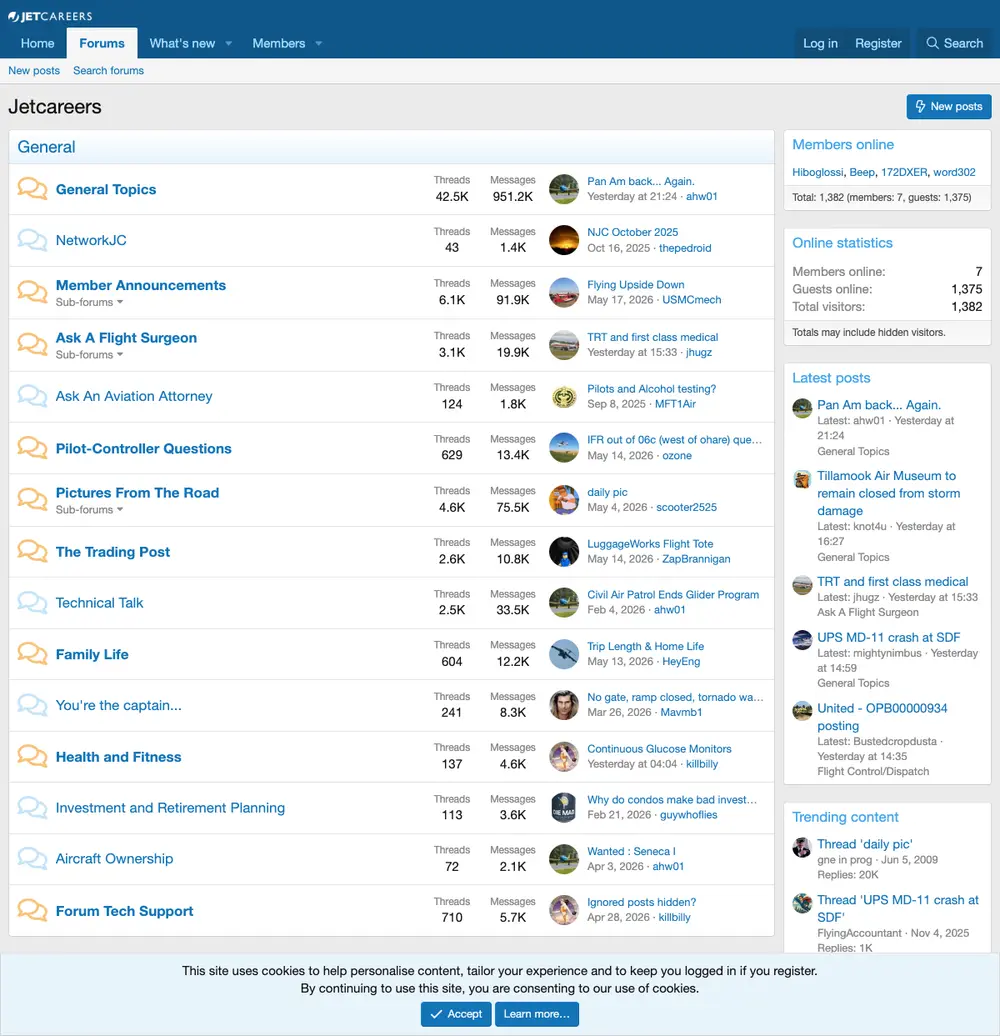Click the Forum Tech Support bubble icon
Image resolution: width=1000 pixels, height=1036 pixels.
click(32, 910)
